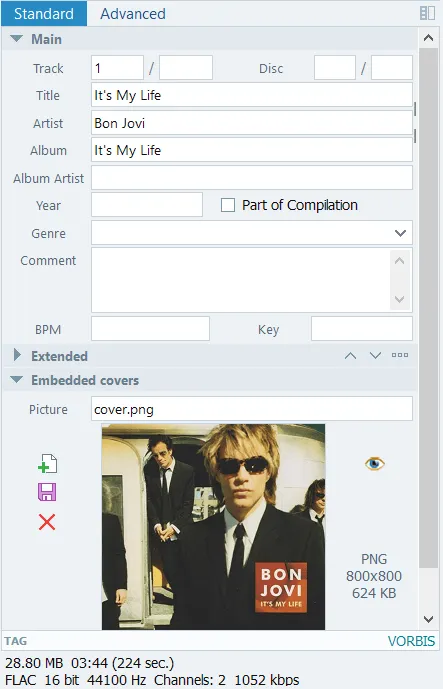Collapse the Embedded covers section

tap(16, 380)
